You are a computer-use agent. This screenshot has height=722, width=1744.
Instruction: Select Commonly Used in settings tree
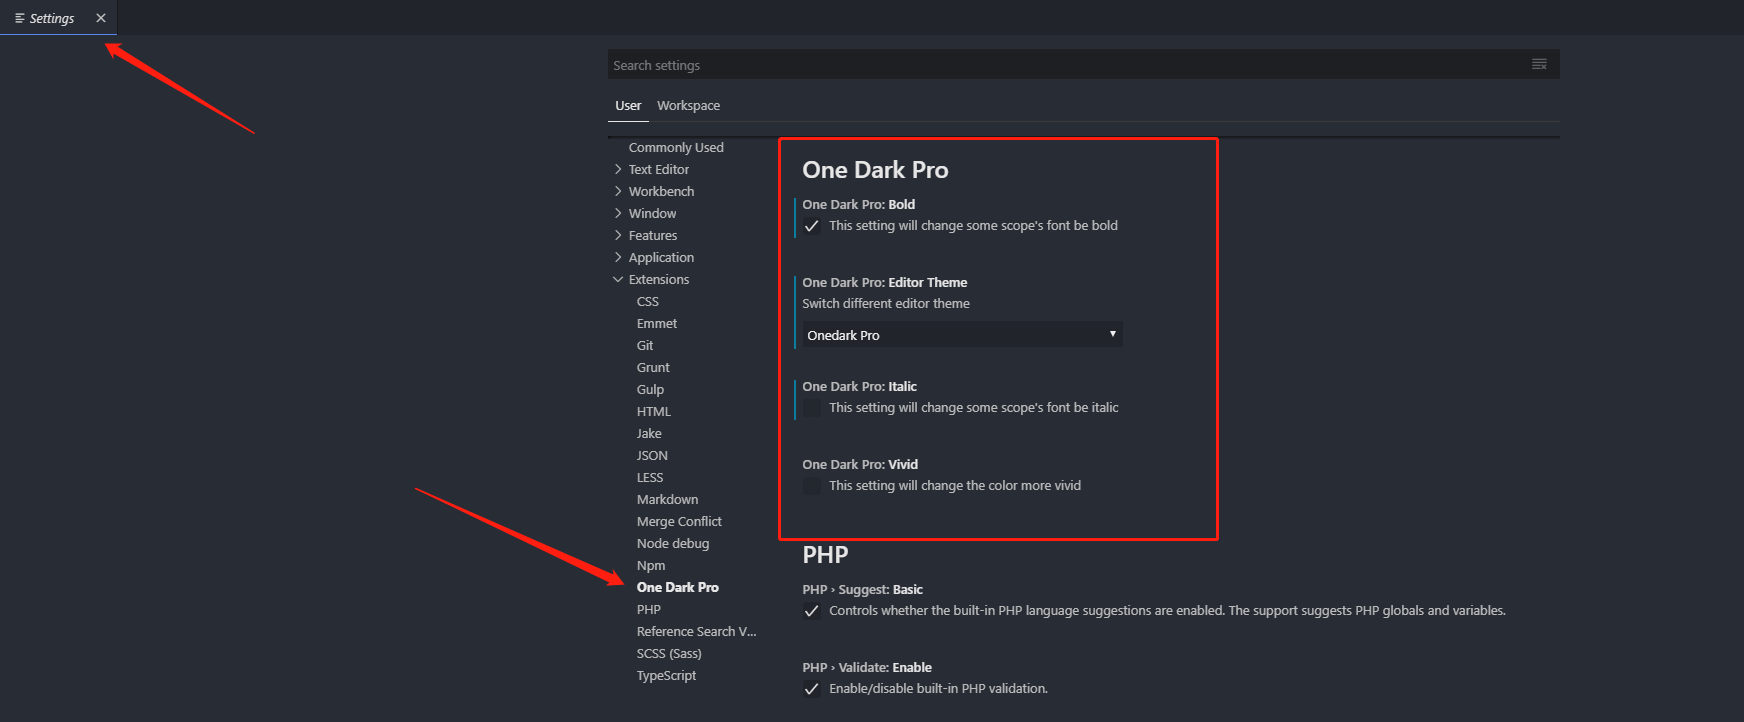[676, 147]
